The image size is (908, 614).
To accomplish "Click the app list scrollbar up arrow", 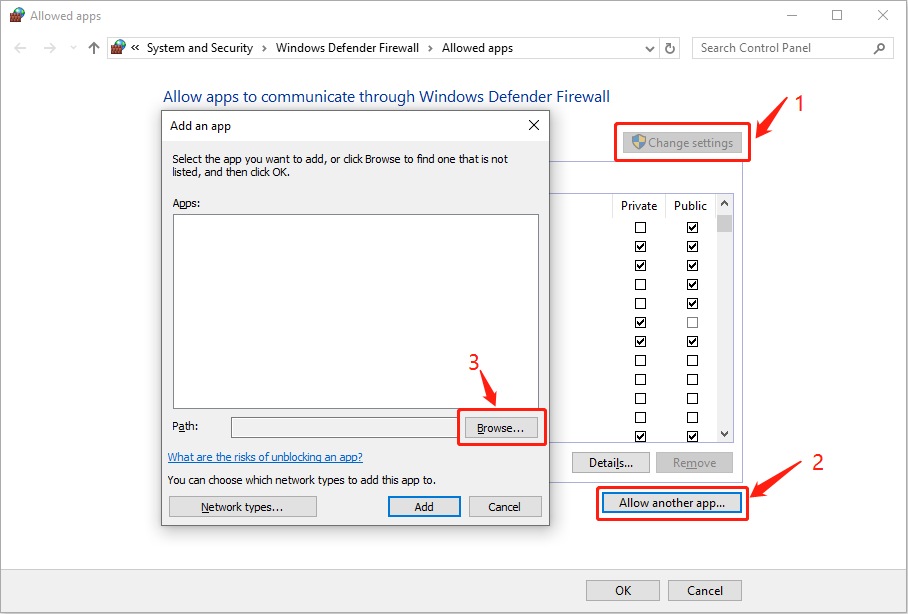I will (x=724, y=203).
